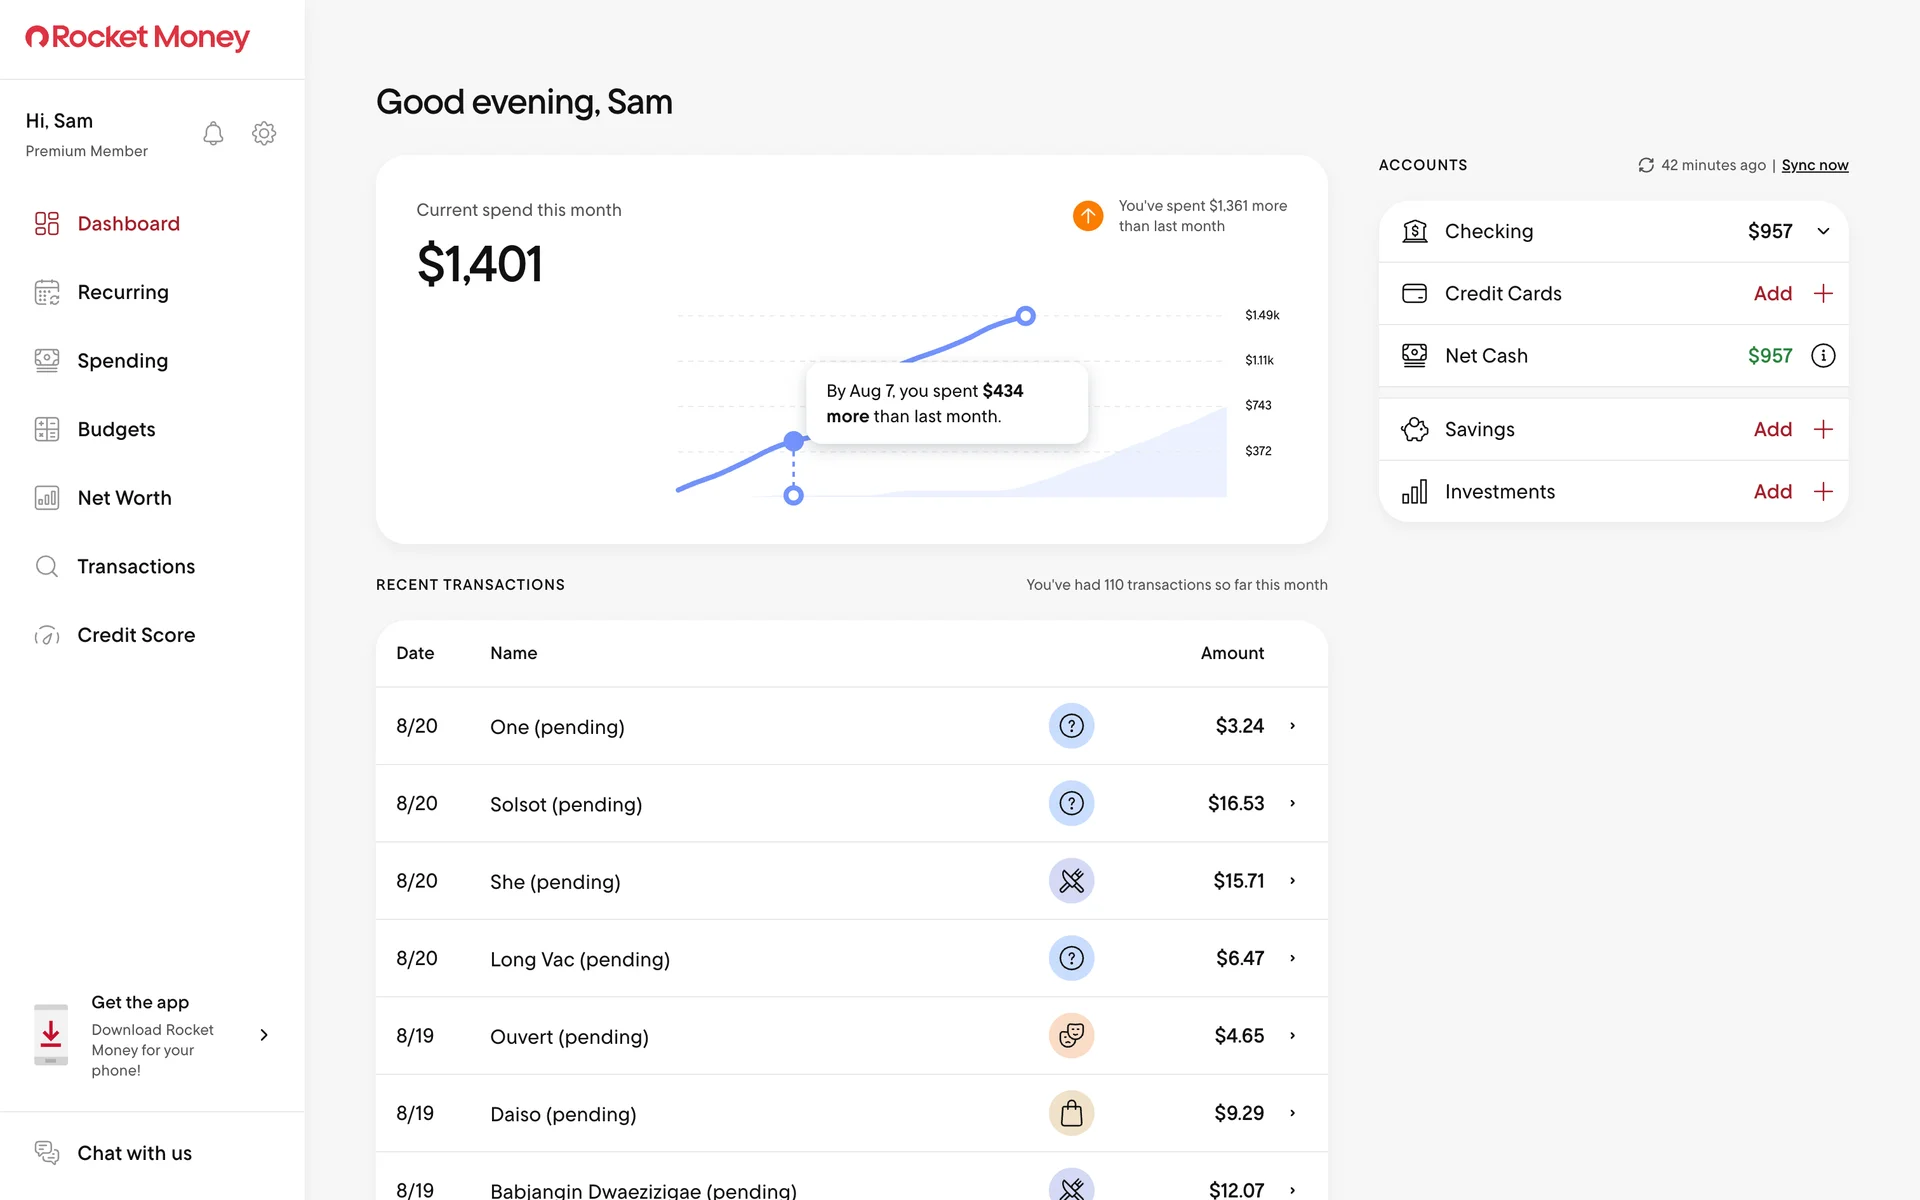Screen dimensions: 1920x1200
Task: Click the sync refresh icon
Action: 1646,165
